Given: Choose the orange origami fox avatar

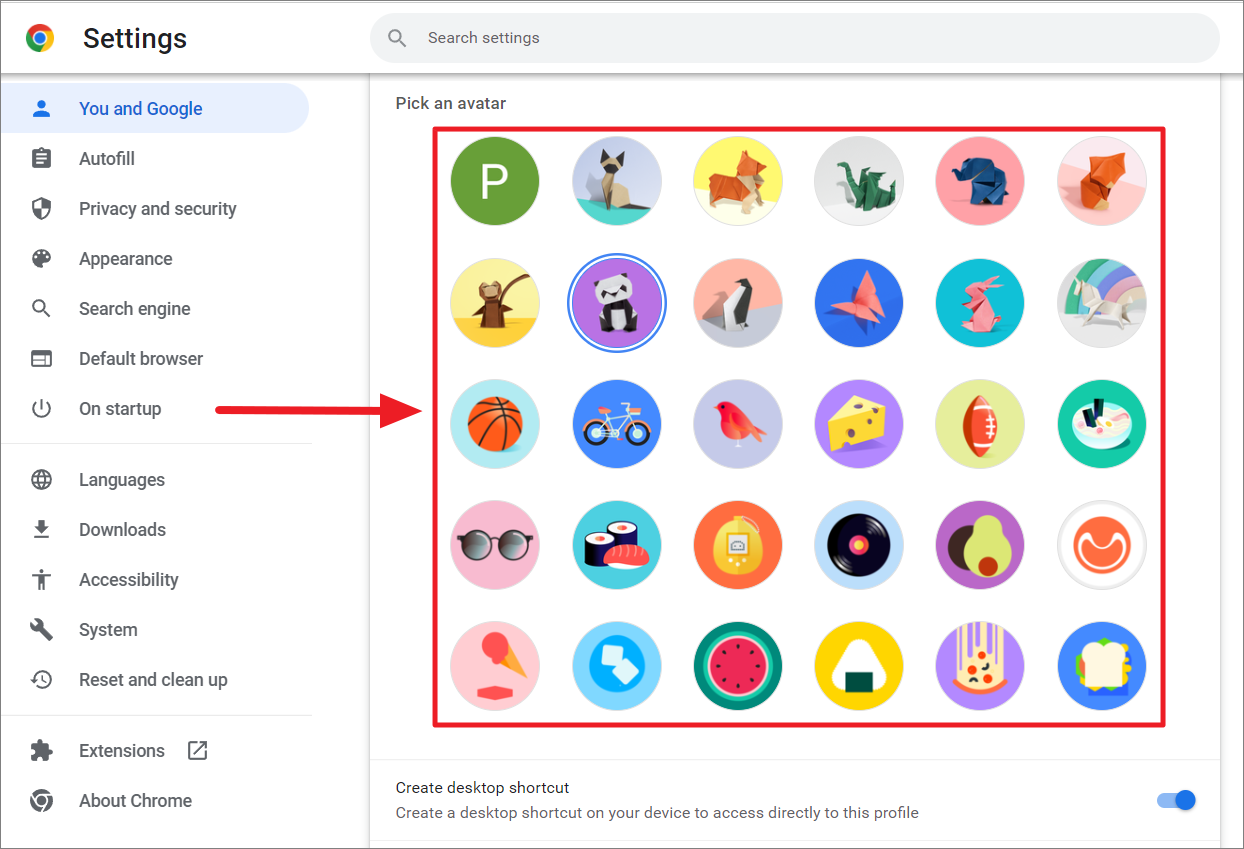Looking at the screenshot, I should point(1102,181).
